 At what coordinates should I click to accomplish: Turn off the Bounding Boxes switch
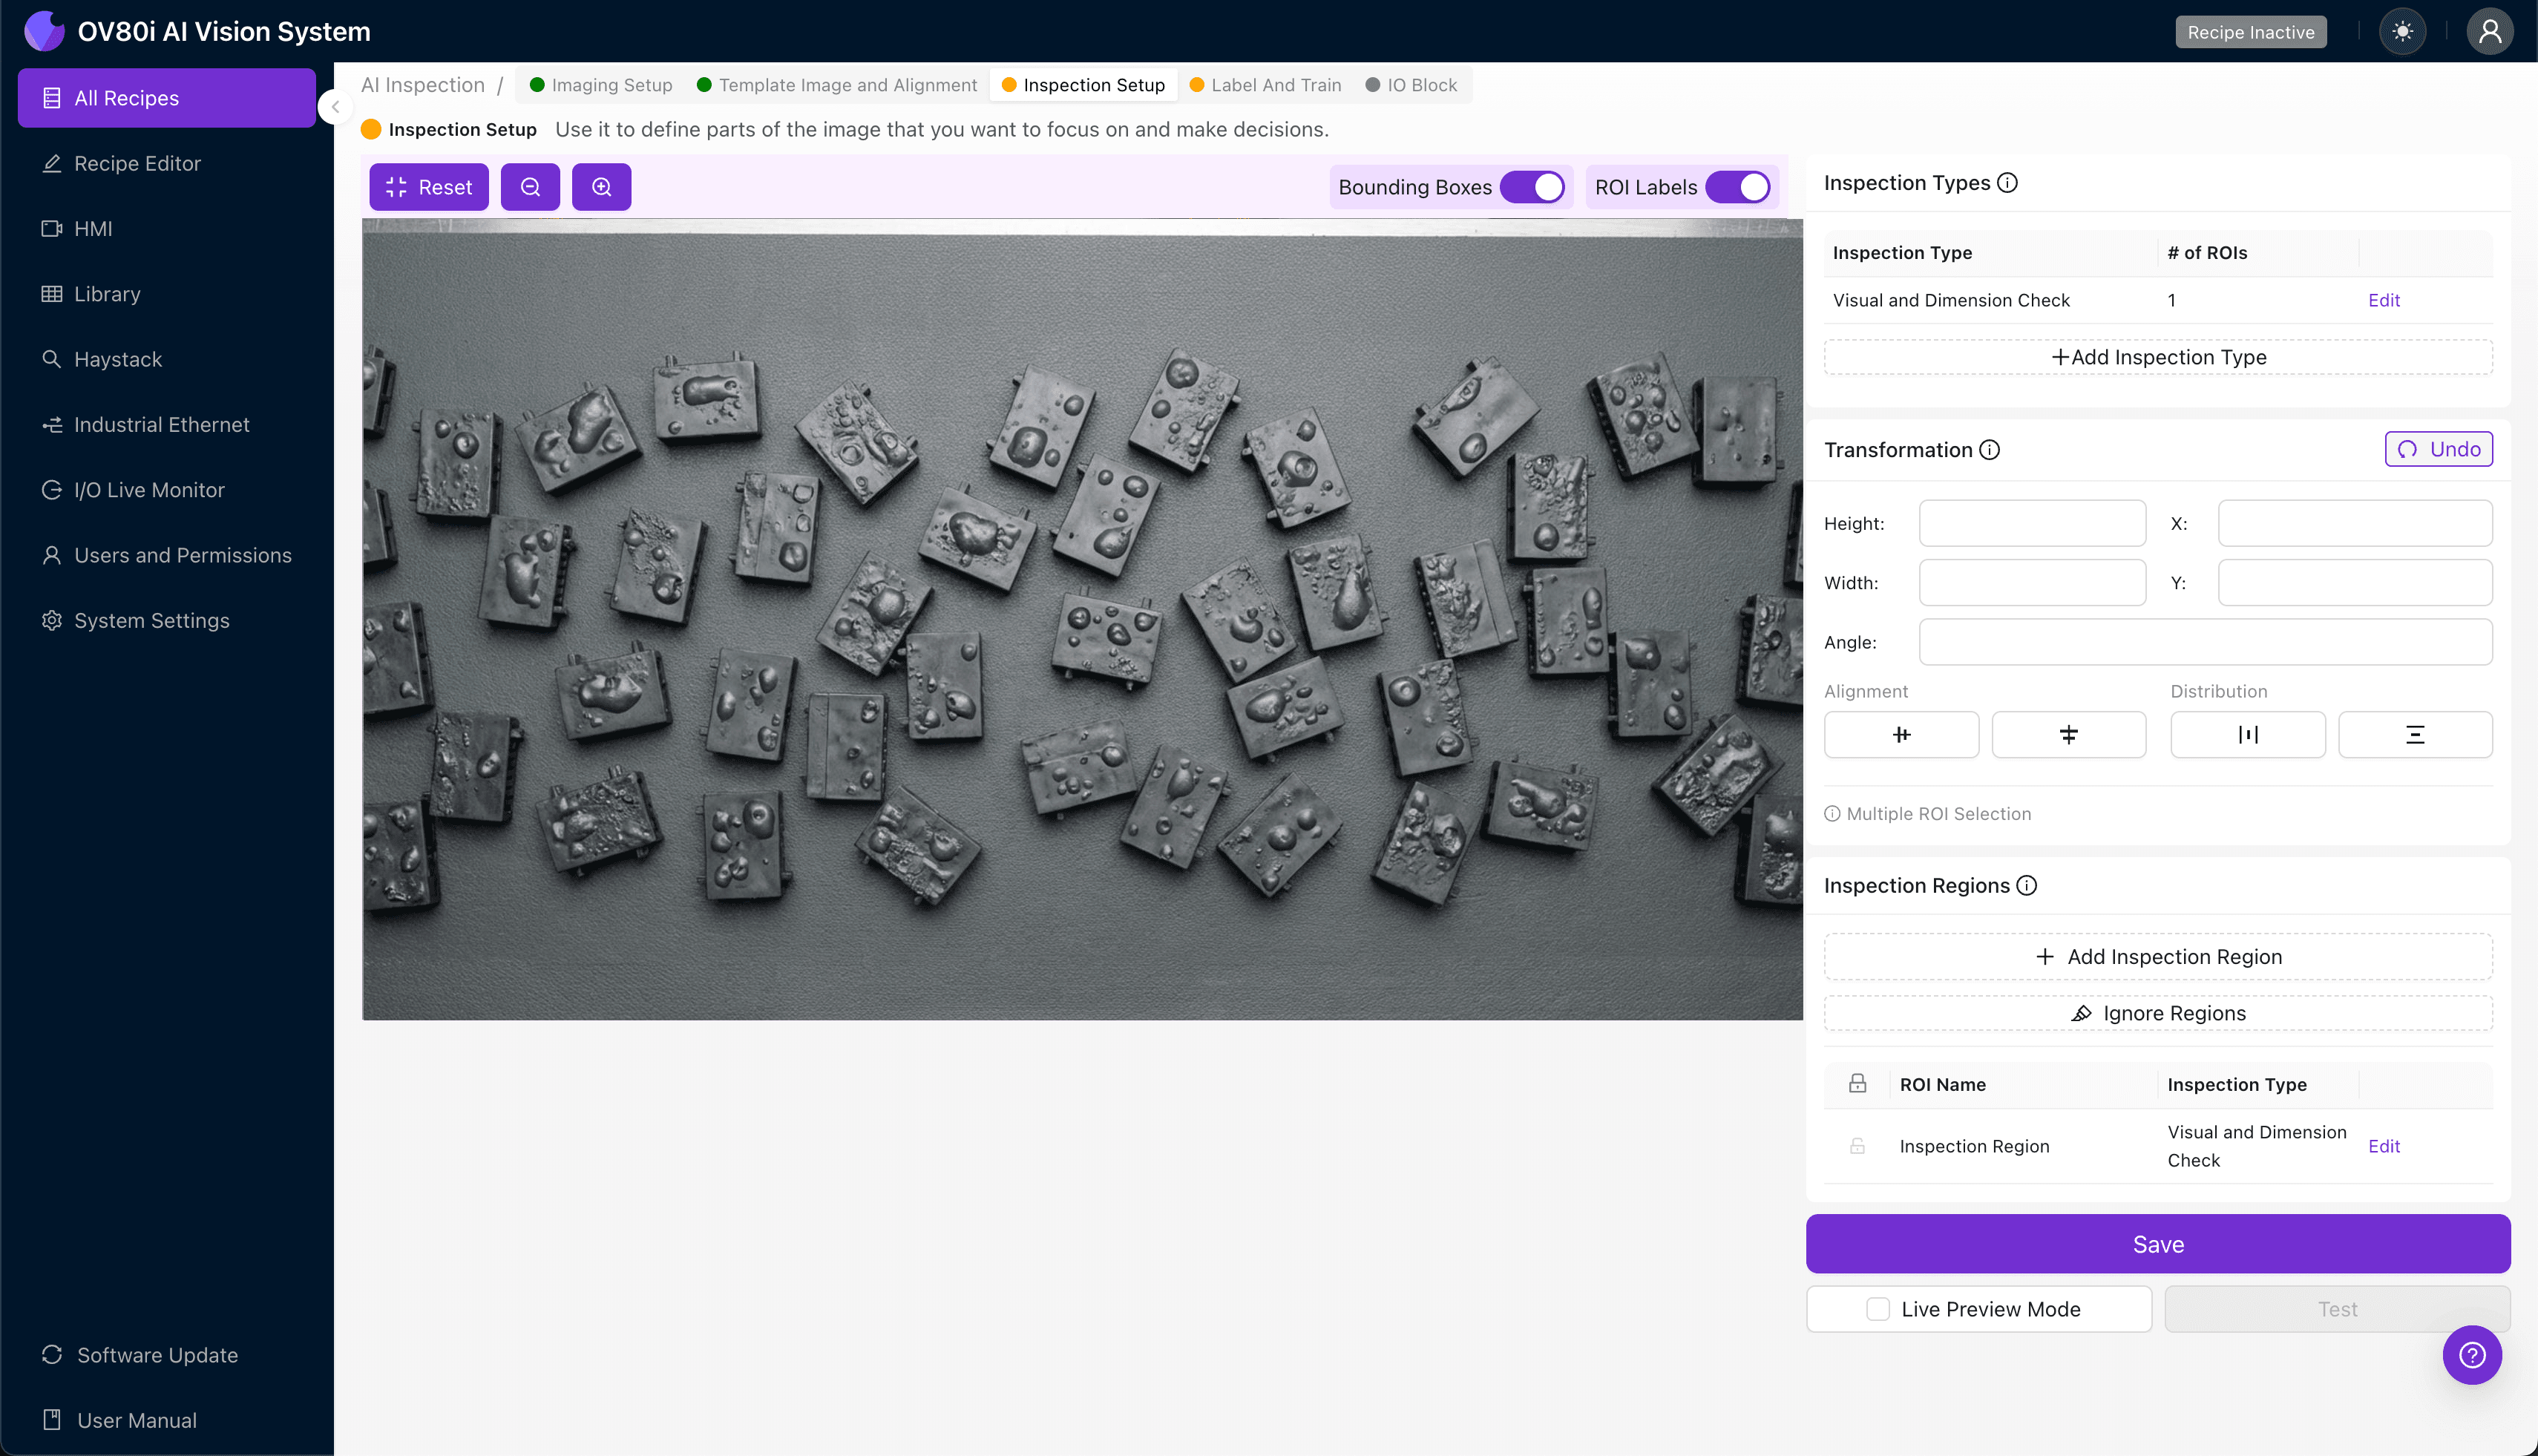pos(1532,187)
